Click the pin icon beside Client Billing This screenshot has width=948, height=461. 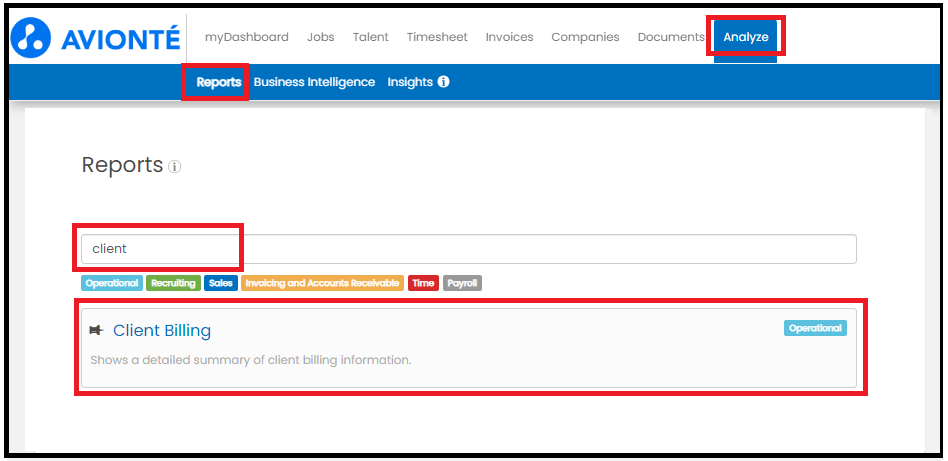coord(96,330)
